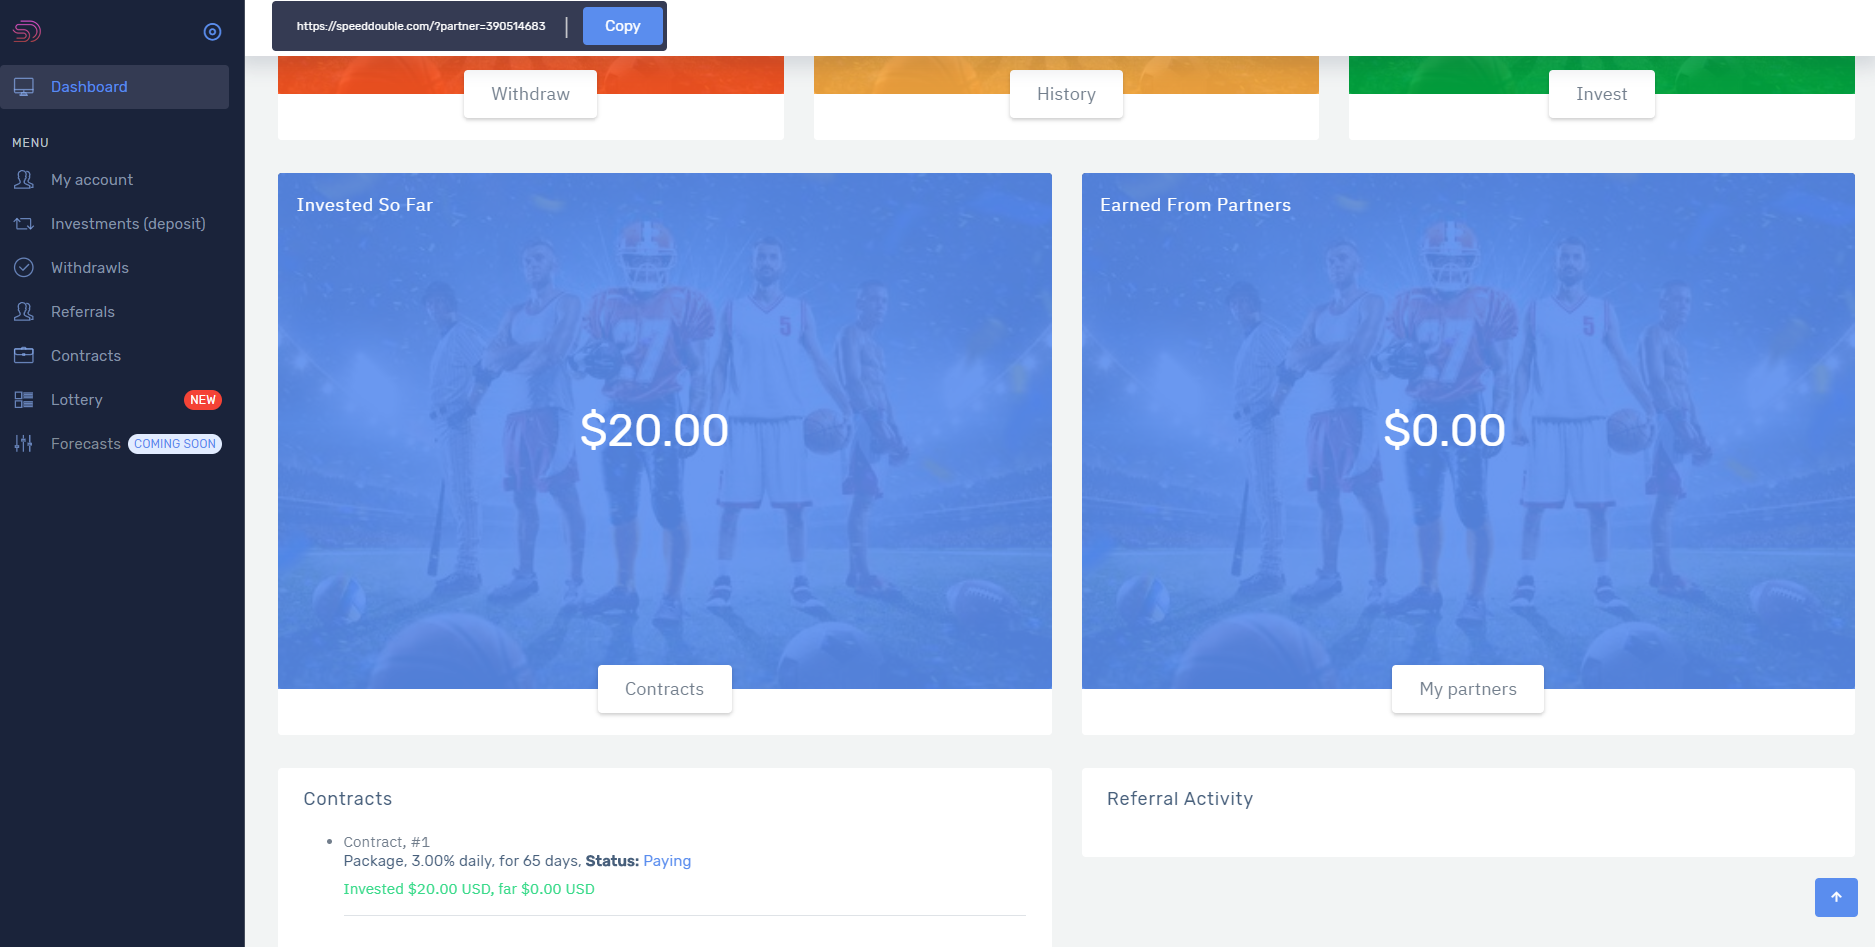The width and height of the screenshot is (1875, 947).
Task: Click the Withdrawls checkmark circle icon
Action: pyautogui.click(x=24, y=268)
